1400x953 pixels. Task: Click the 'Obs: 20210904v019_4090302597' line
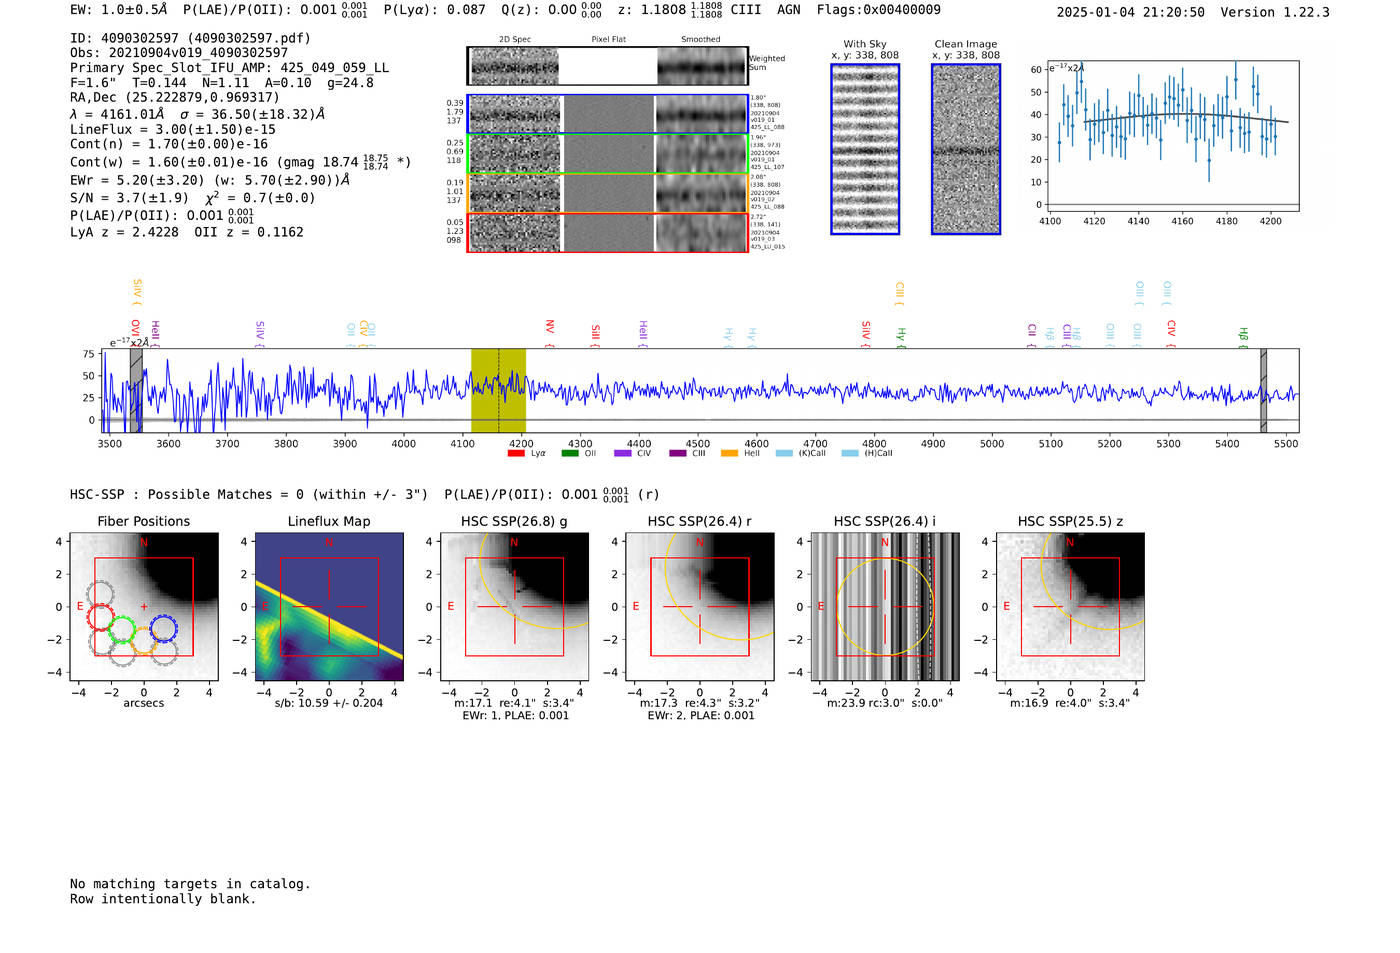pyautogui.click(x=179, y=53)
